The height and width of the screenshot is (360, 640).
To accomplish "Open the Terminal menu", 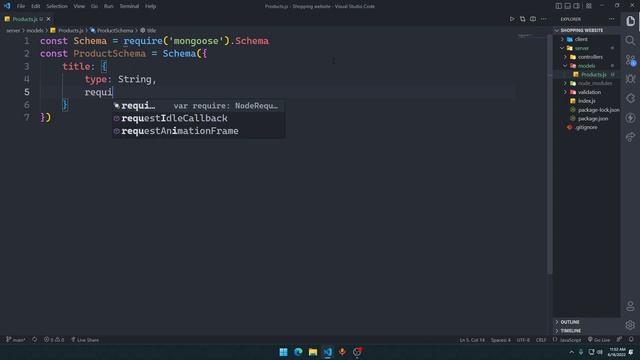I will (x=129, y=6).
